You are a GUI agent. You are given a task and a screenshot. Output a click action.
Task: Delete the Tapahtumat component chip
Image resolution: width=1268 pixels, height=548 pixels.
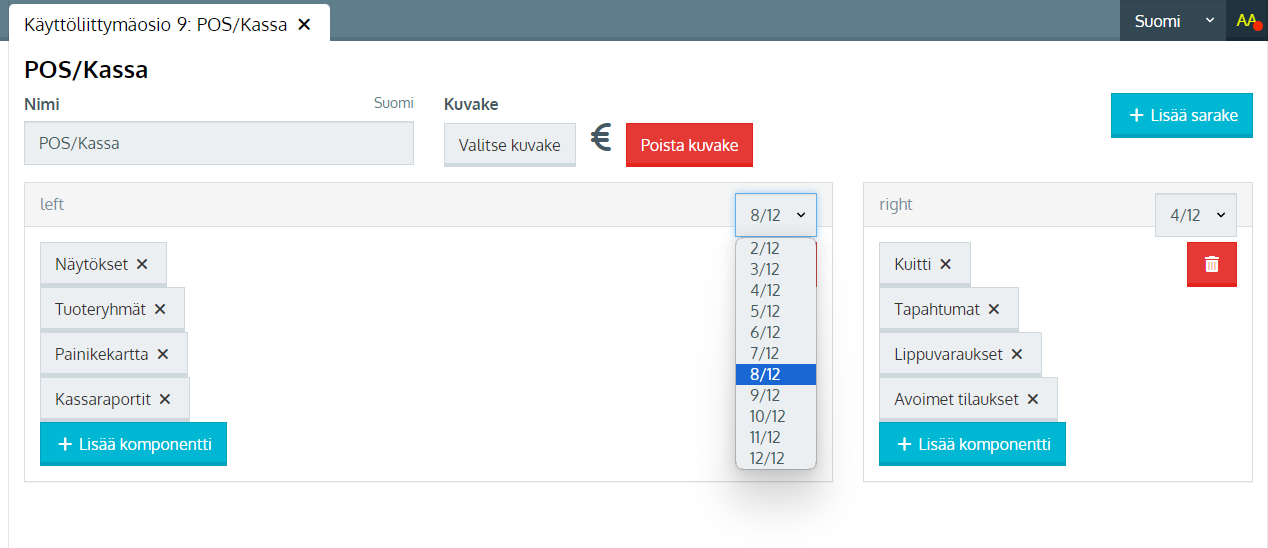994,309
